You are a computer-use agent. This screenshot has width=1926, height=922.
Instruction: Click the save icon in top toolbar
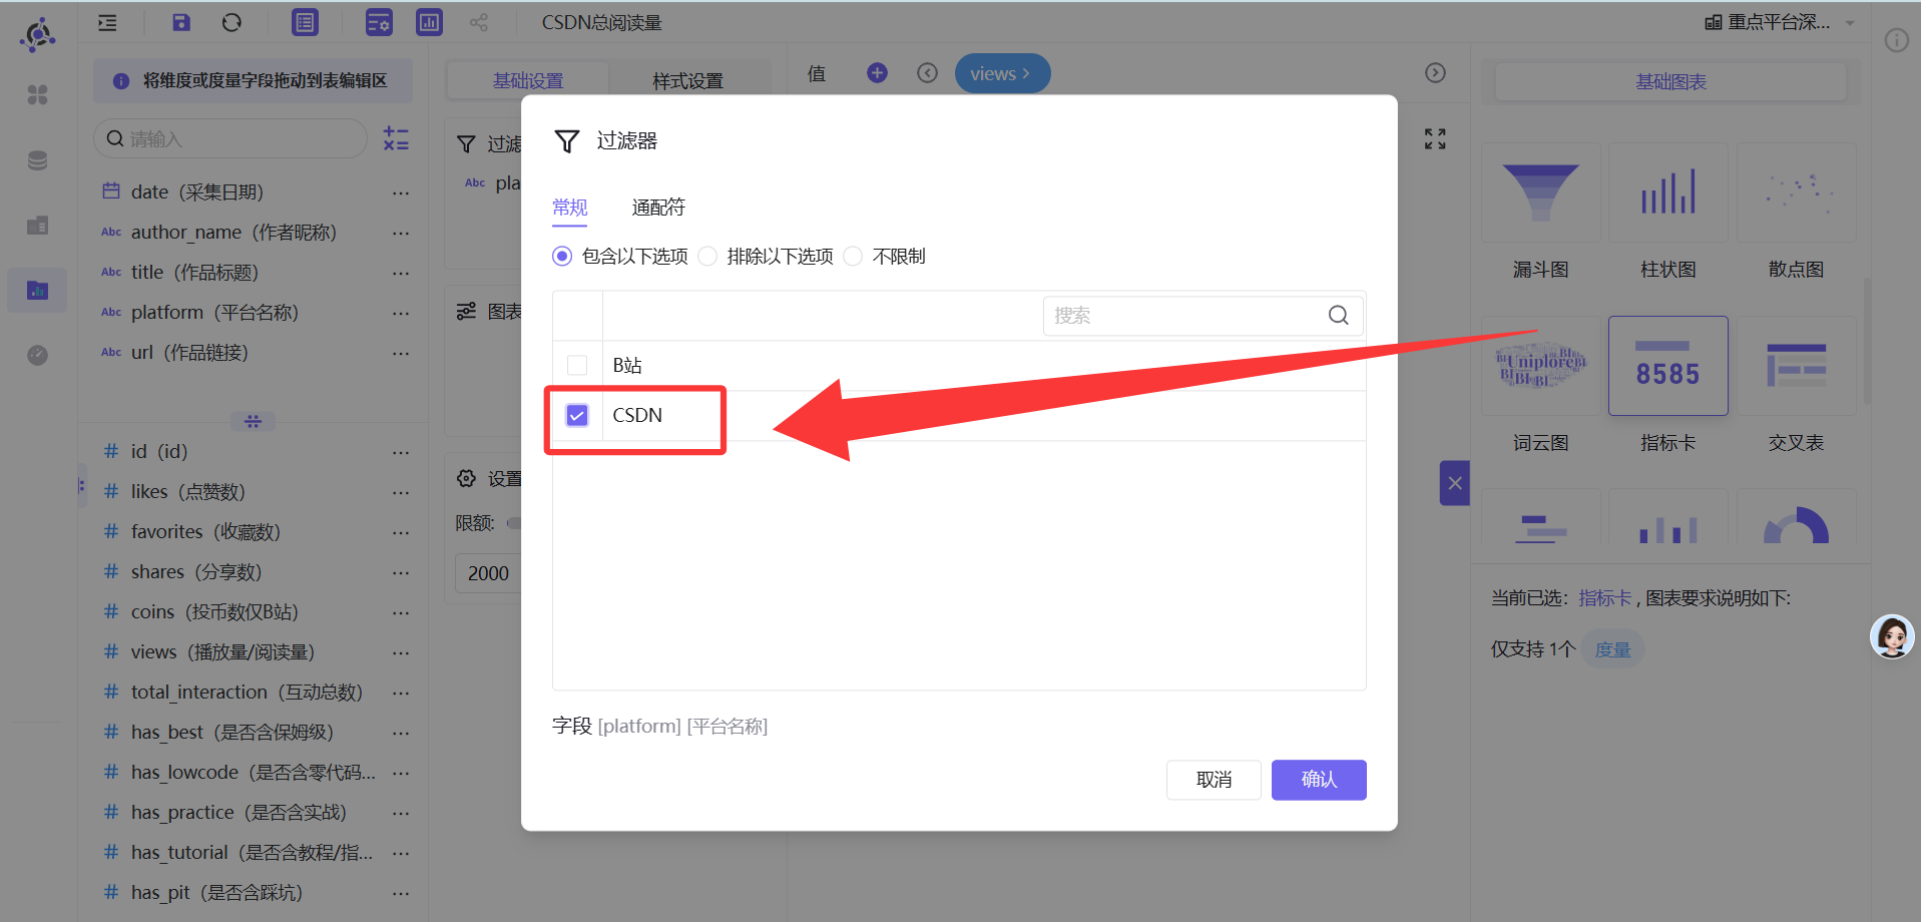[x=181, y=22]
